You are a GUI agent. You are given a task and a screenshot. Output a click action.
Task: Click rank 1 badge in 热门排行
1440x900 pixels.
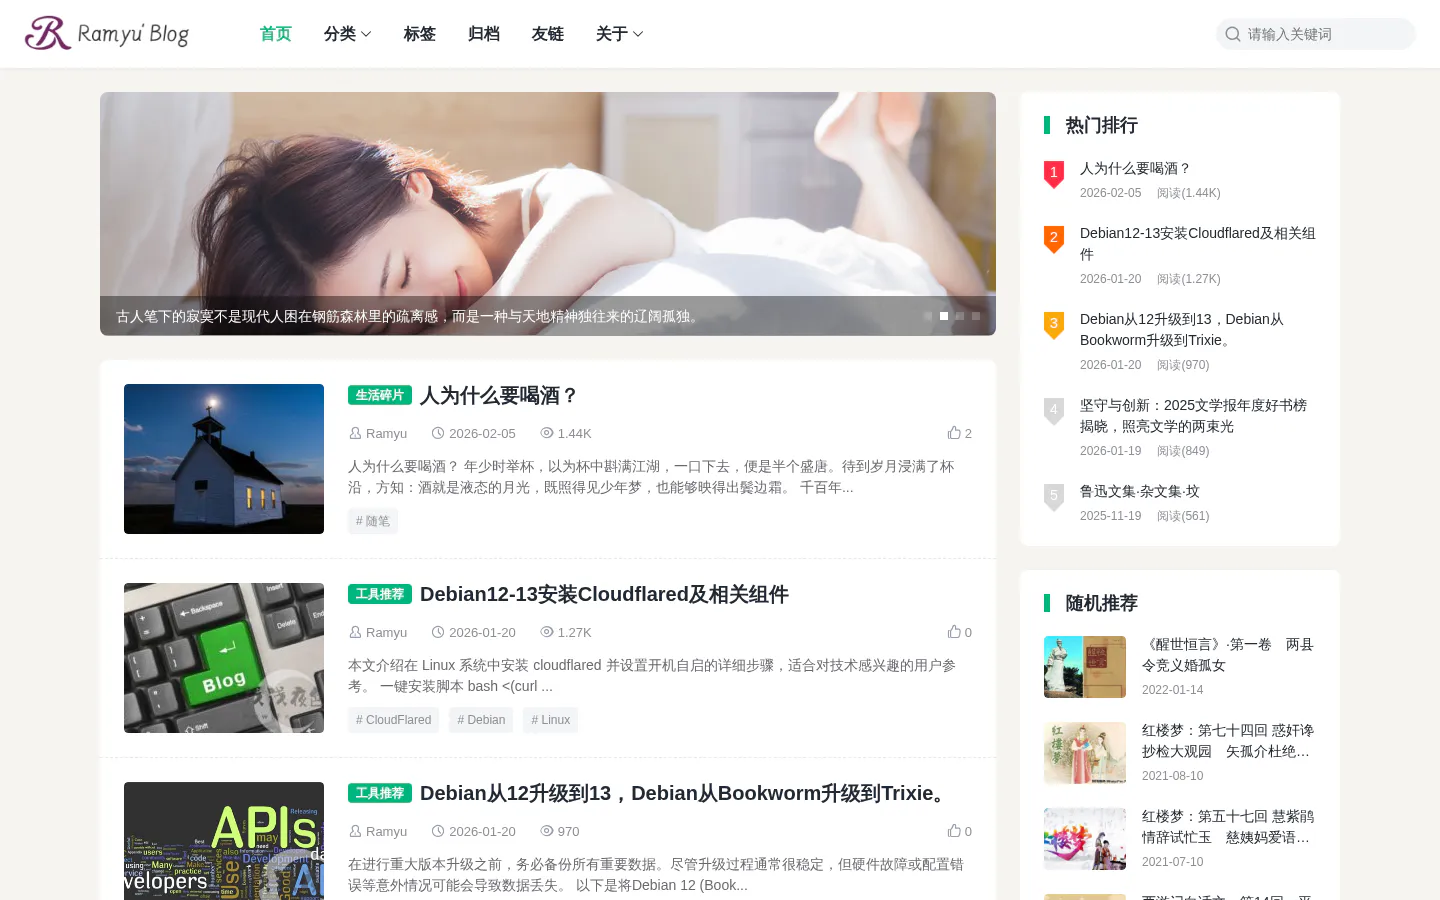point(1054,174)
